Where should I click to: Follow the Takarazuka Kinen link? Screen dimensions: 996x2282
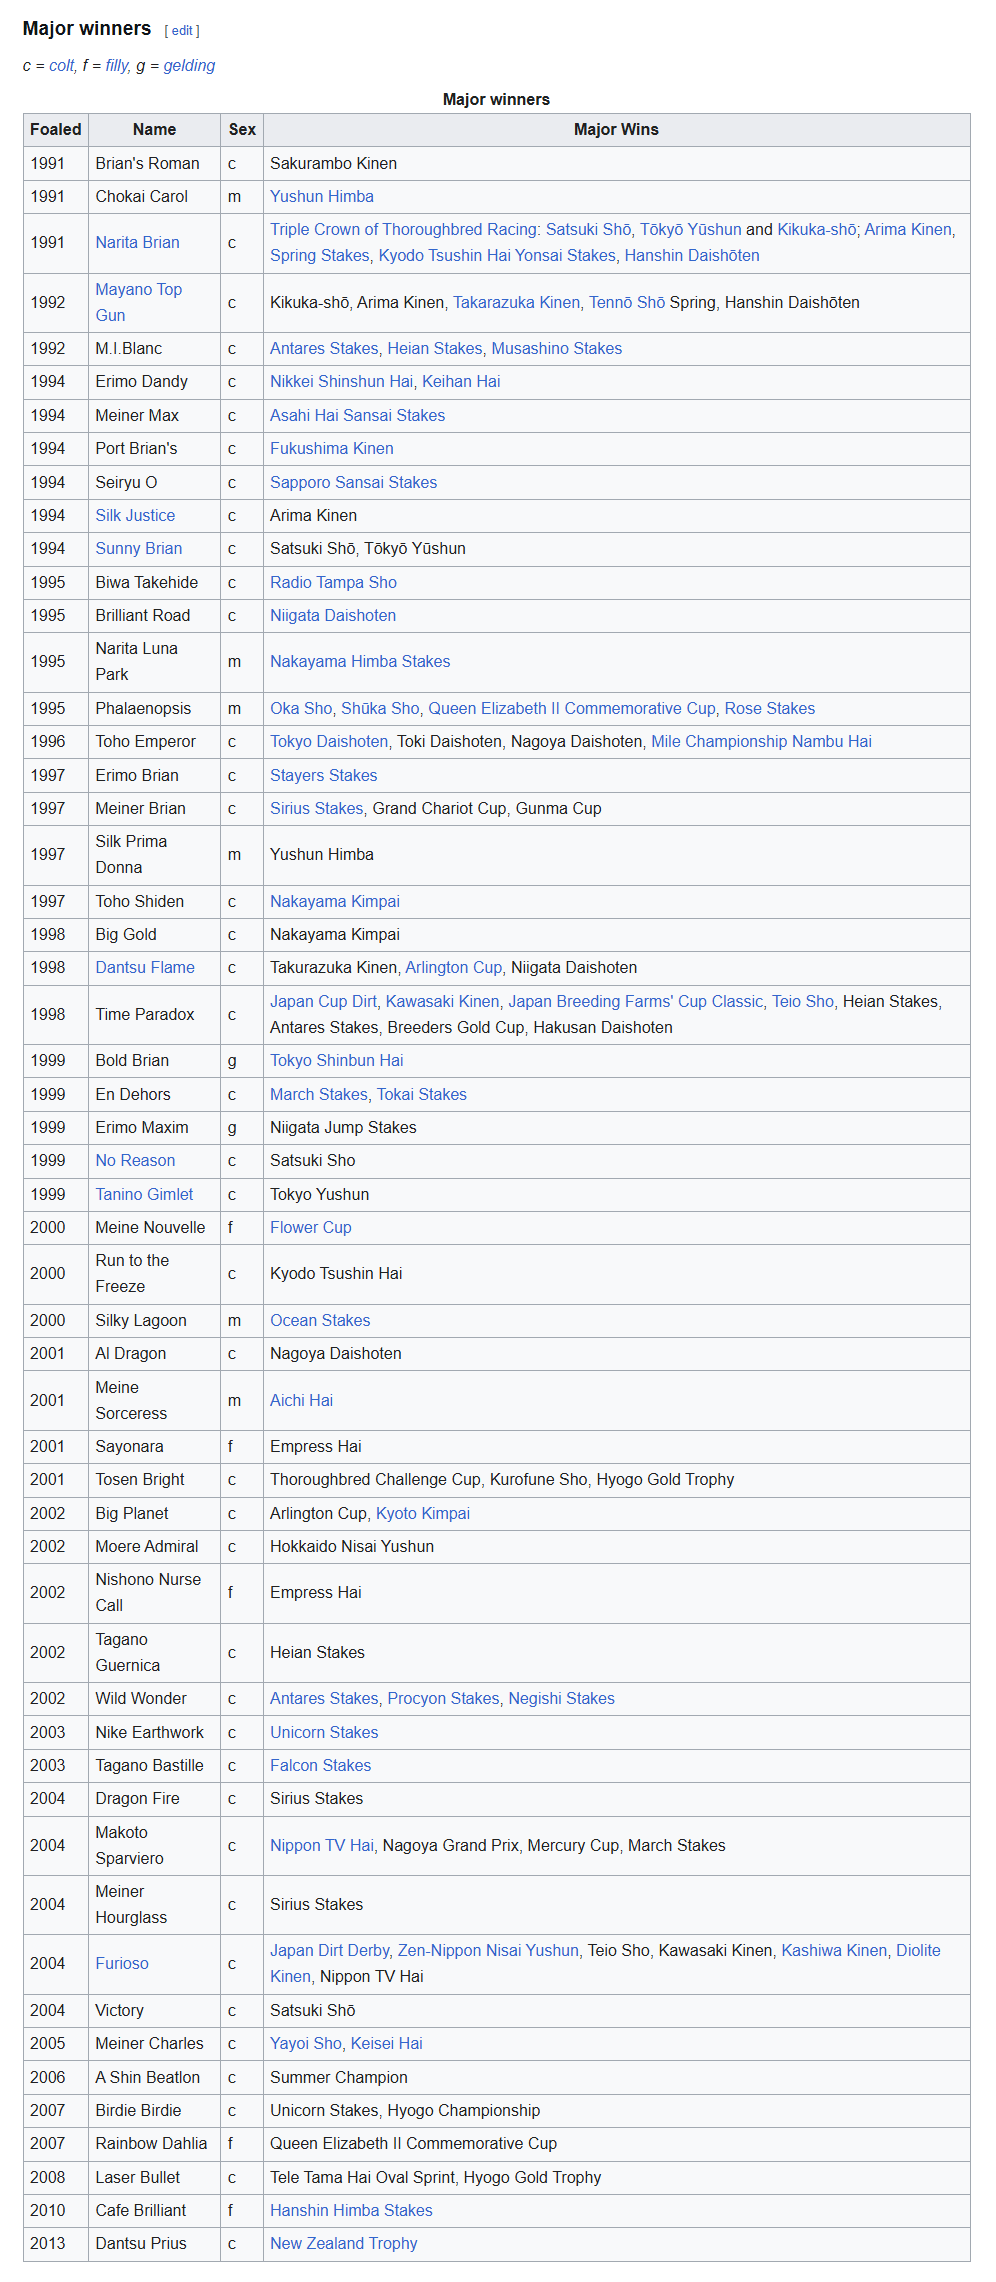tap(516, 303)
